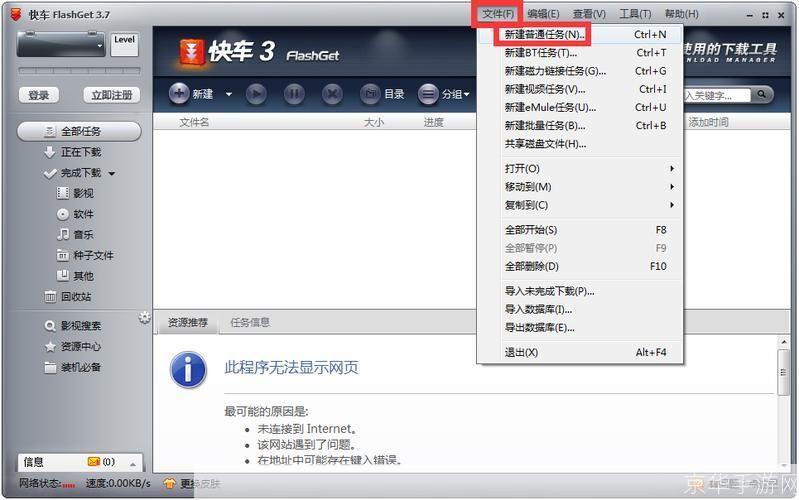
Task: Click the 新建 plus icon in toolbar
Action: pyautogui.click(x=179, y=94)
